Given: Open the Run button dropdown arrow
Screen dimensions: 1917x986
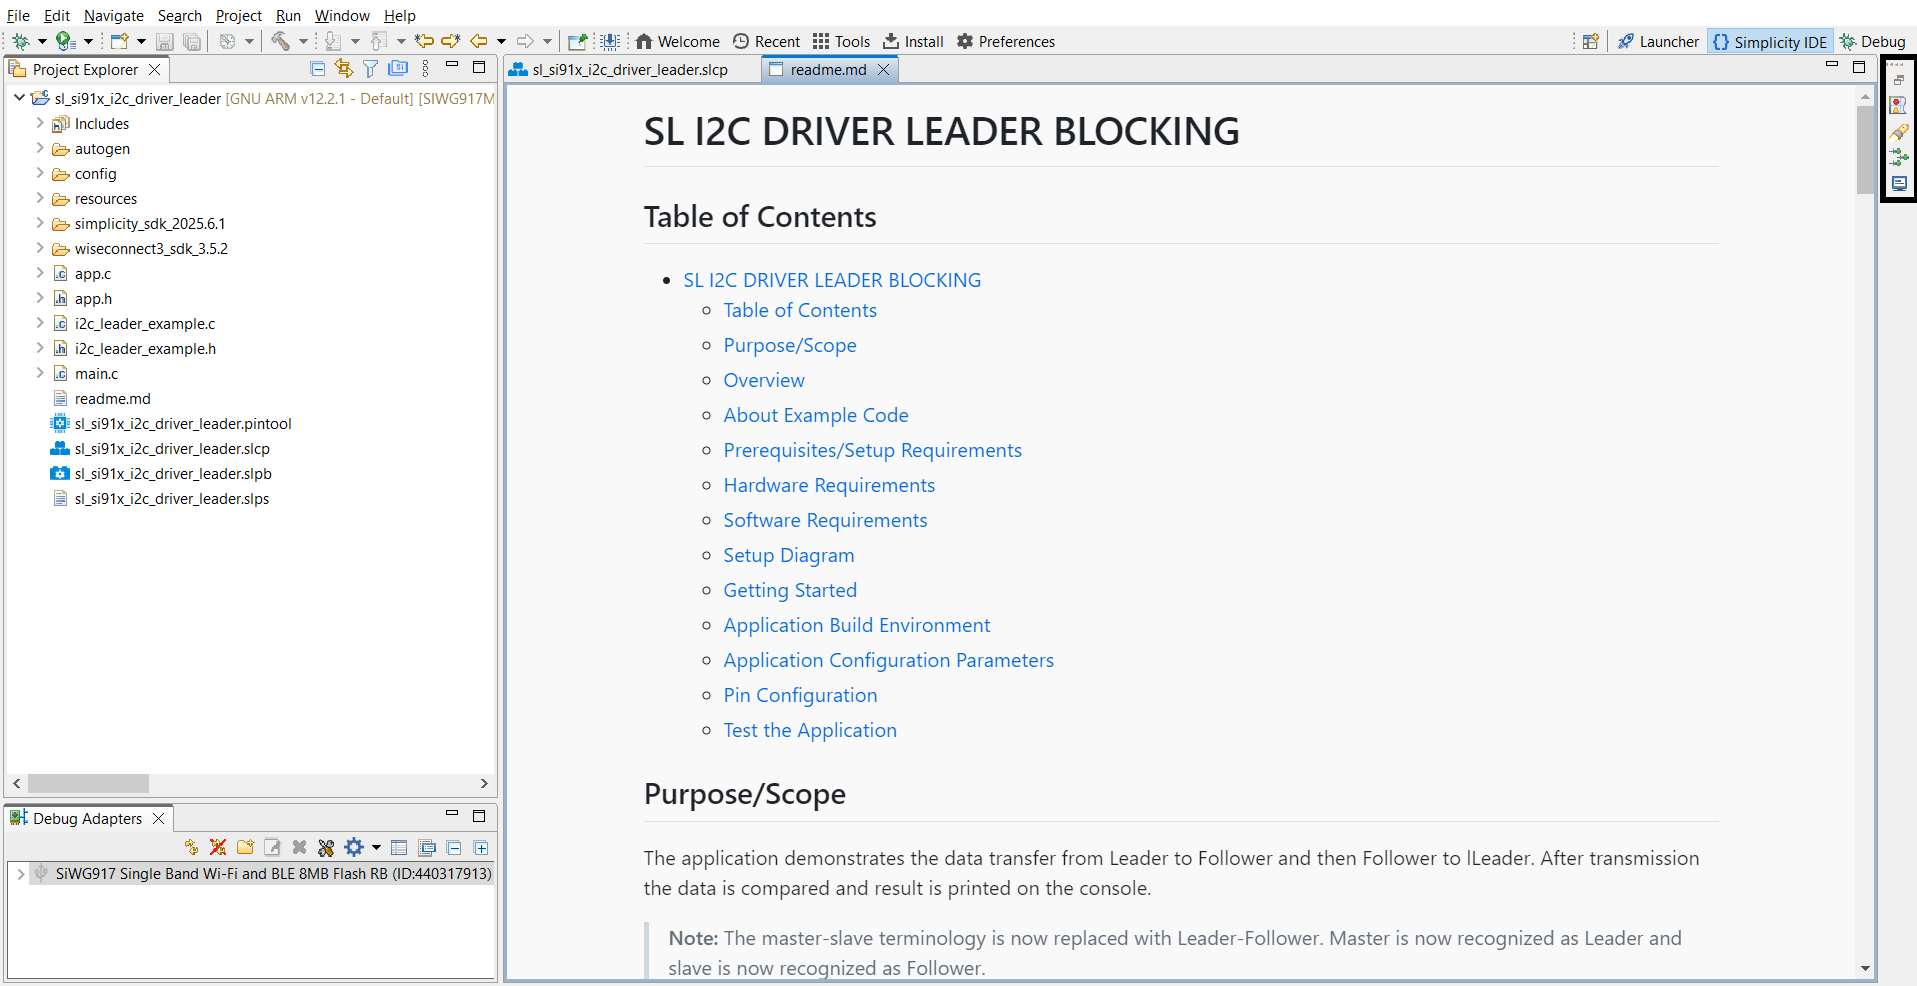Looking at the screenshot, I should click(90, 41).
